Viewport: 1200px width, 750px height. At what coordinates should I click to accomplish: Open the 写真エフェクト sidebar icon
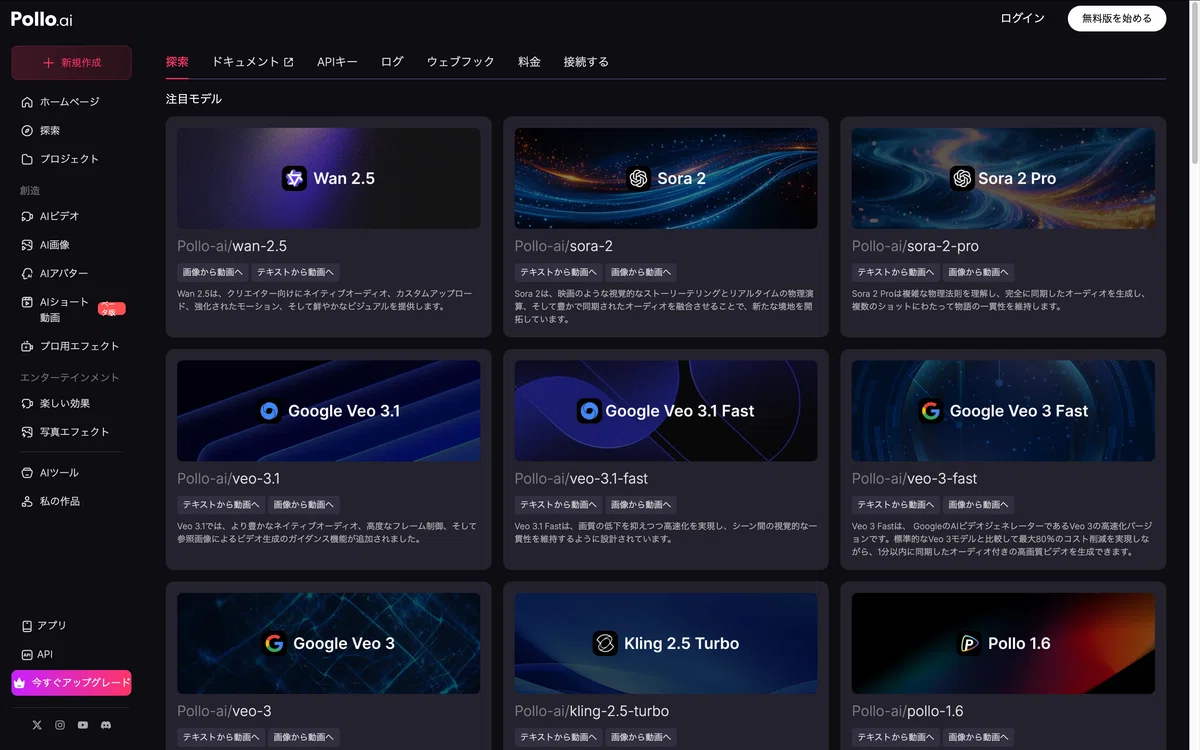27,432
